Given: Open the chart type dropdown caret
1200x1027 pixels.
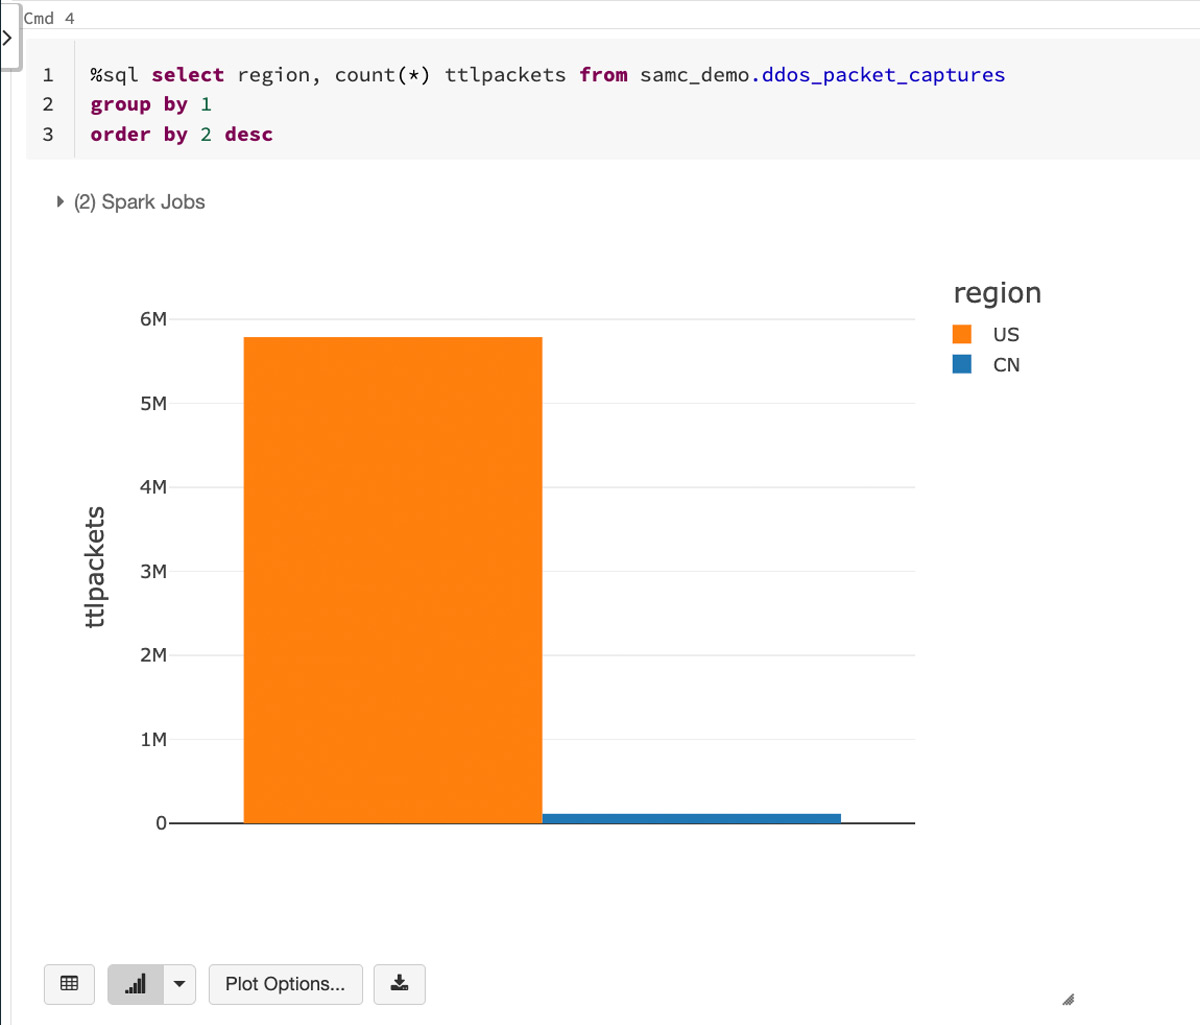Looking at the screenshot, I should point(179,984).
